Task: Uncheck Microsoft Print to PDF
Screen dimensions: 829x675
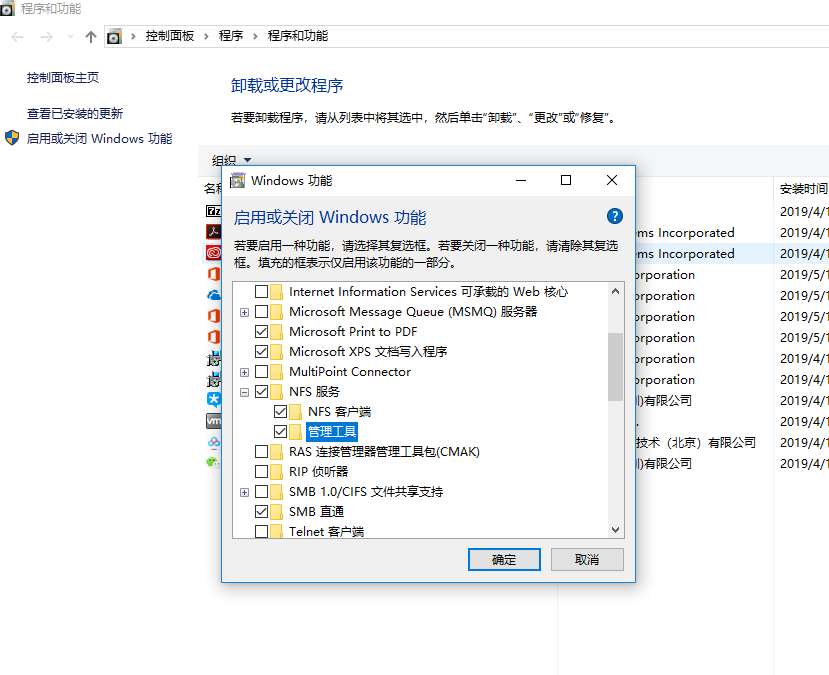Action: pos(261,331)
